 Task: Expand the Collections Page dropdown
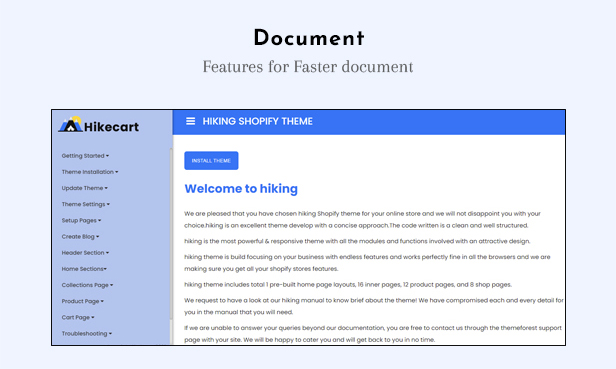coord(87,285)
